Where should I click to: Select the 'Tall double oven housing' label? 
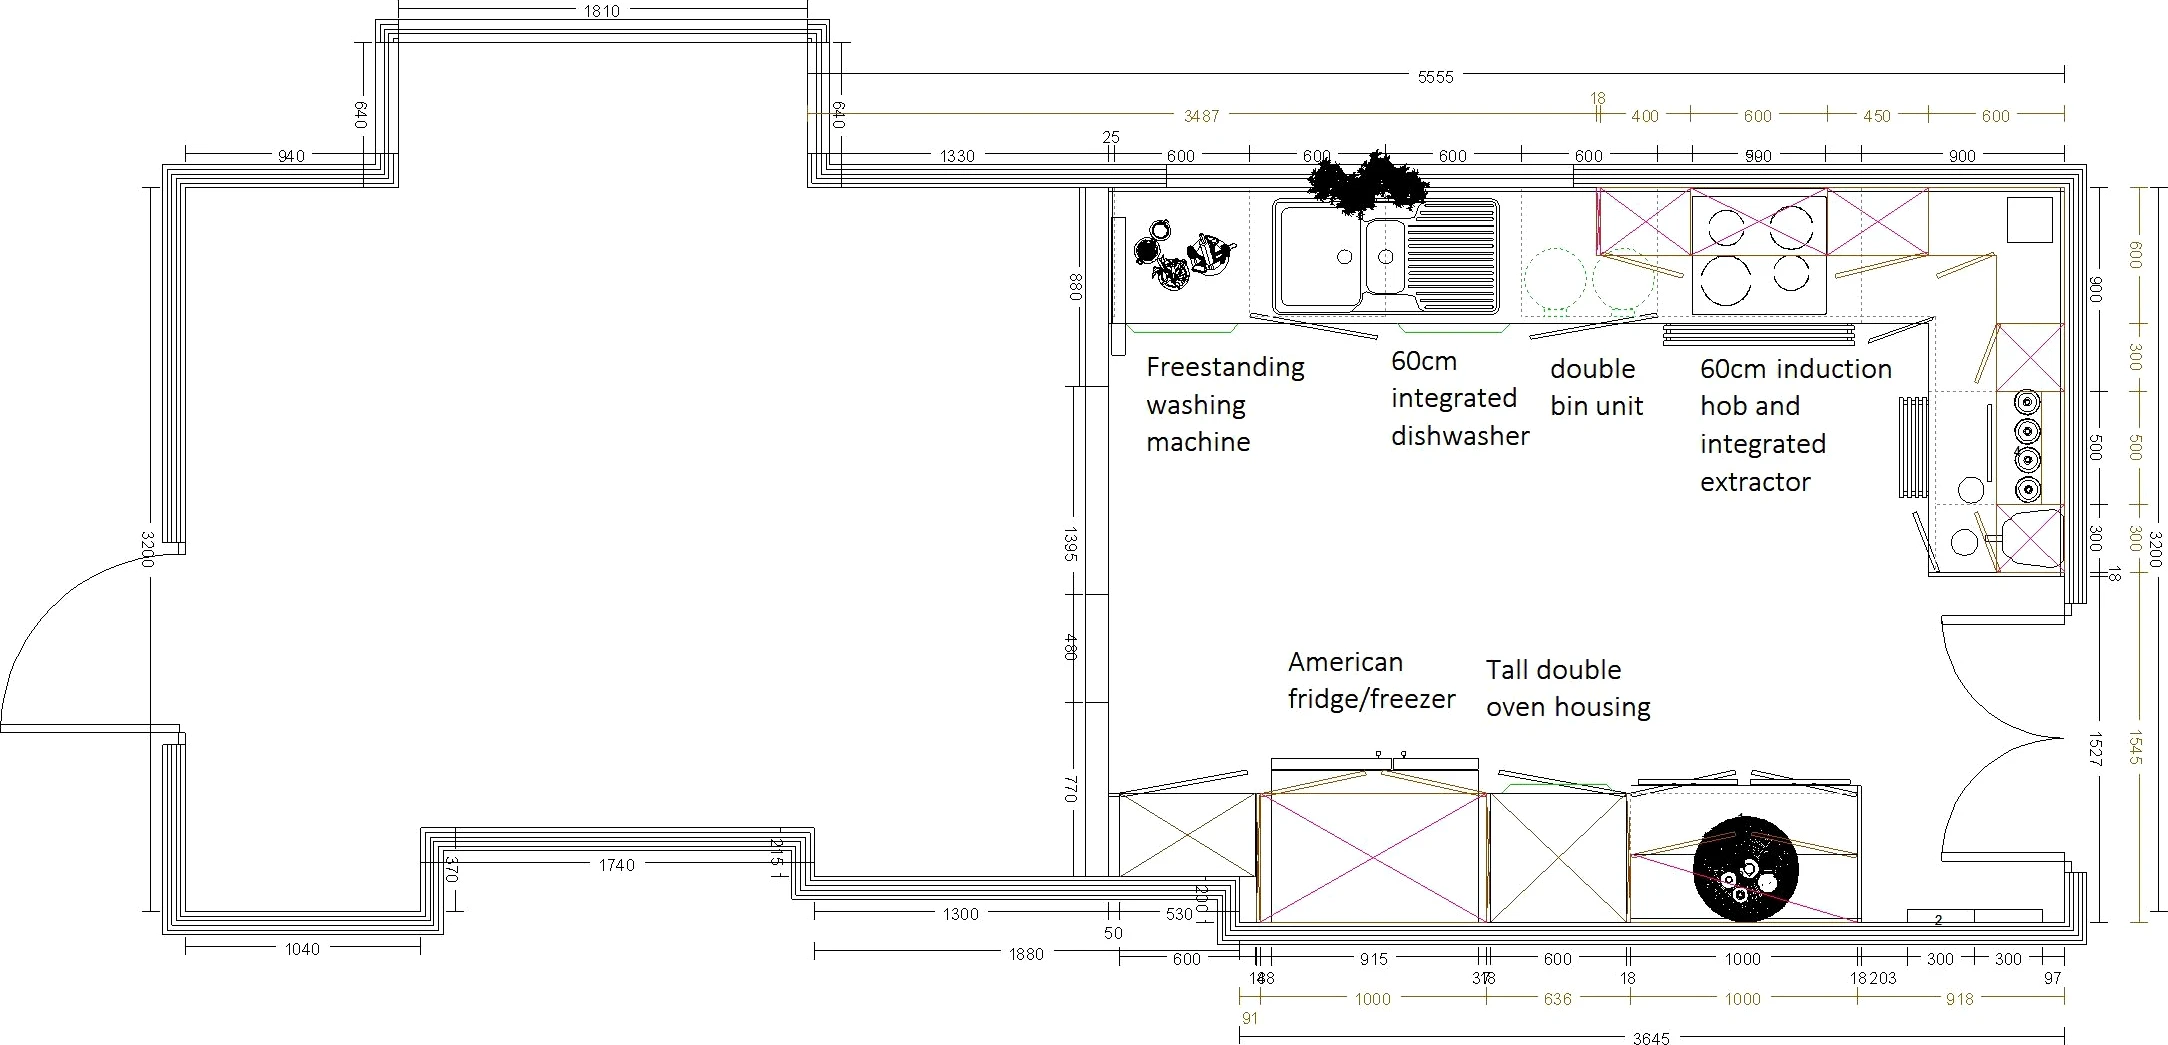(1567, 688)
